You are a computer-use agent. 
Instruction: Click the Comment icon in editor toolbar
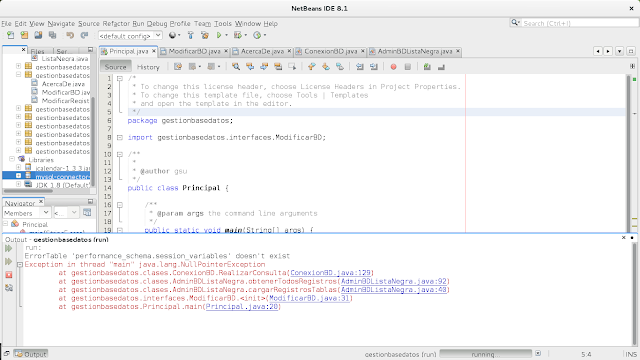pyautogui.click(x=427, y=67)
